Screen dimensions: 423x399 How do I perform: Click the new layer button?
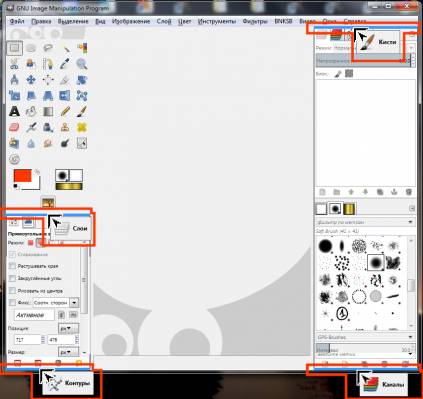click(x=322, y=192)
